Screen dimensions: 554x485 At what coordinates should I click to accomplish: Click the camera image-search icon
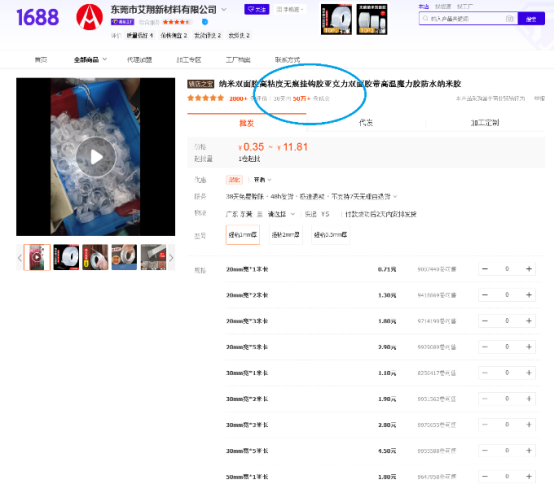pyautogui.click(x=509, y=18)
